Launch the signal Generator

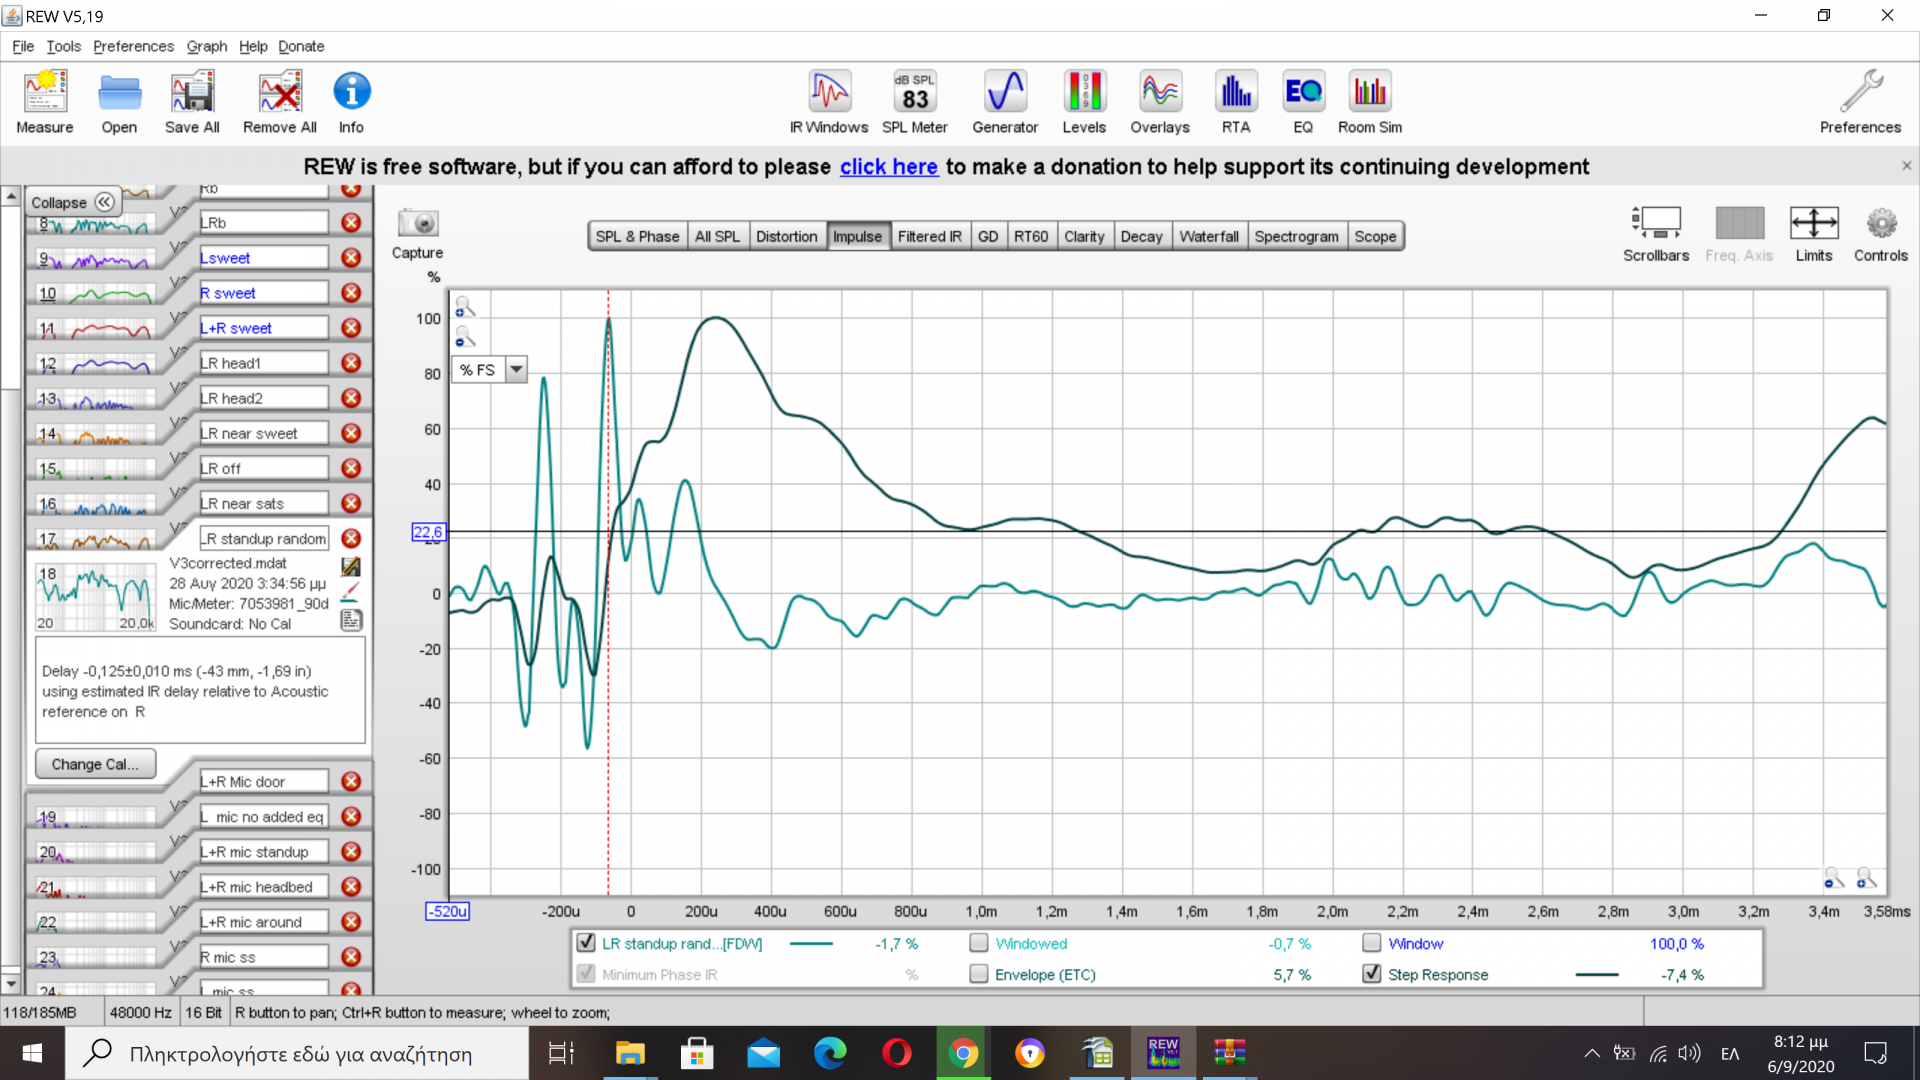1004,102
